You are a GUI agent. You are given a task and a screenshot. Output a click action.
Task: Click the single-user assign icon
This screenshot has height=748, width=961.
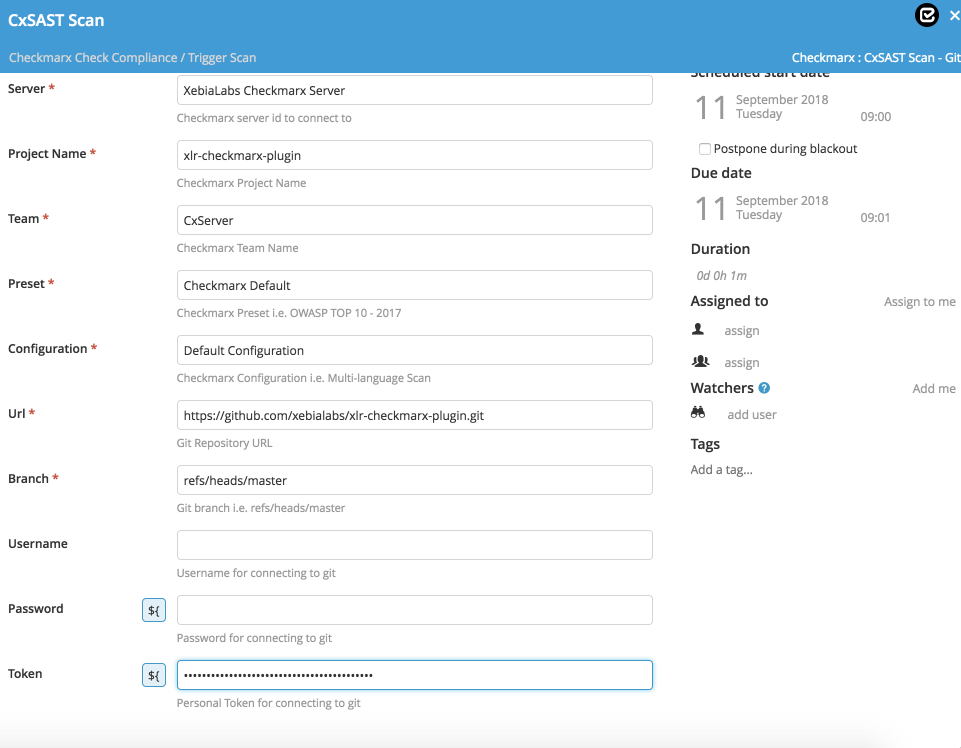(697, 329)
